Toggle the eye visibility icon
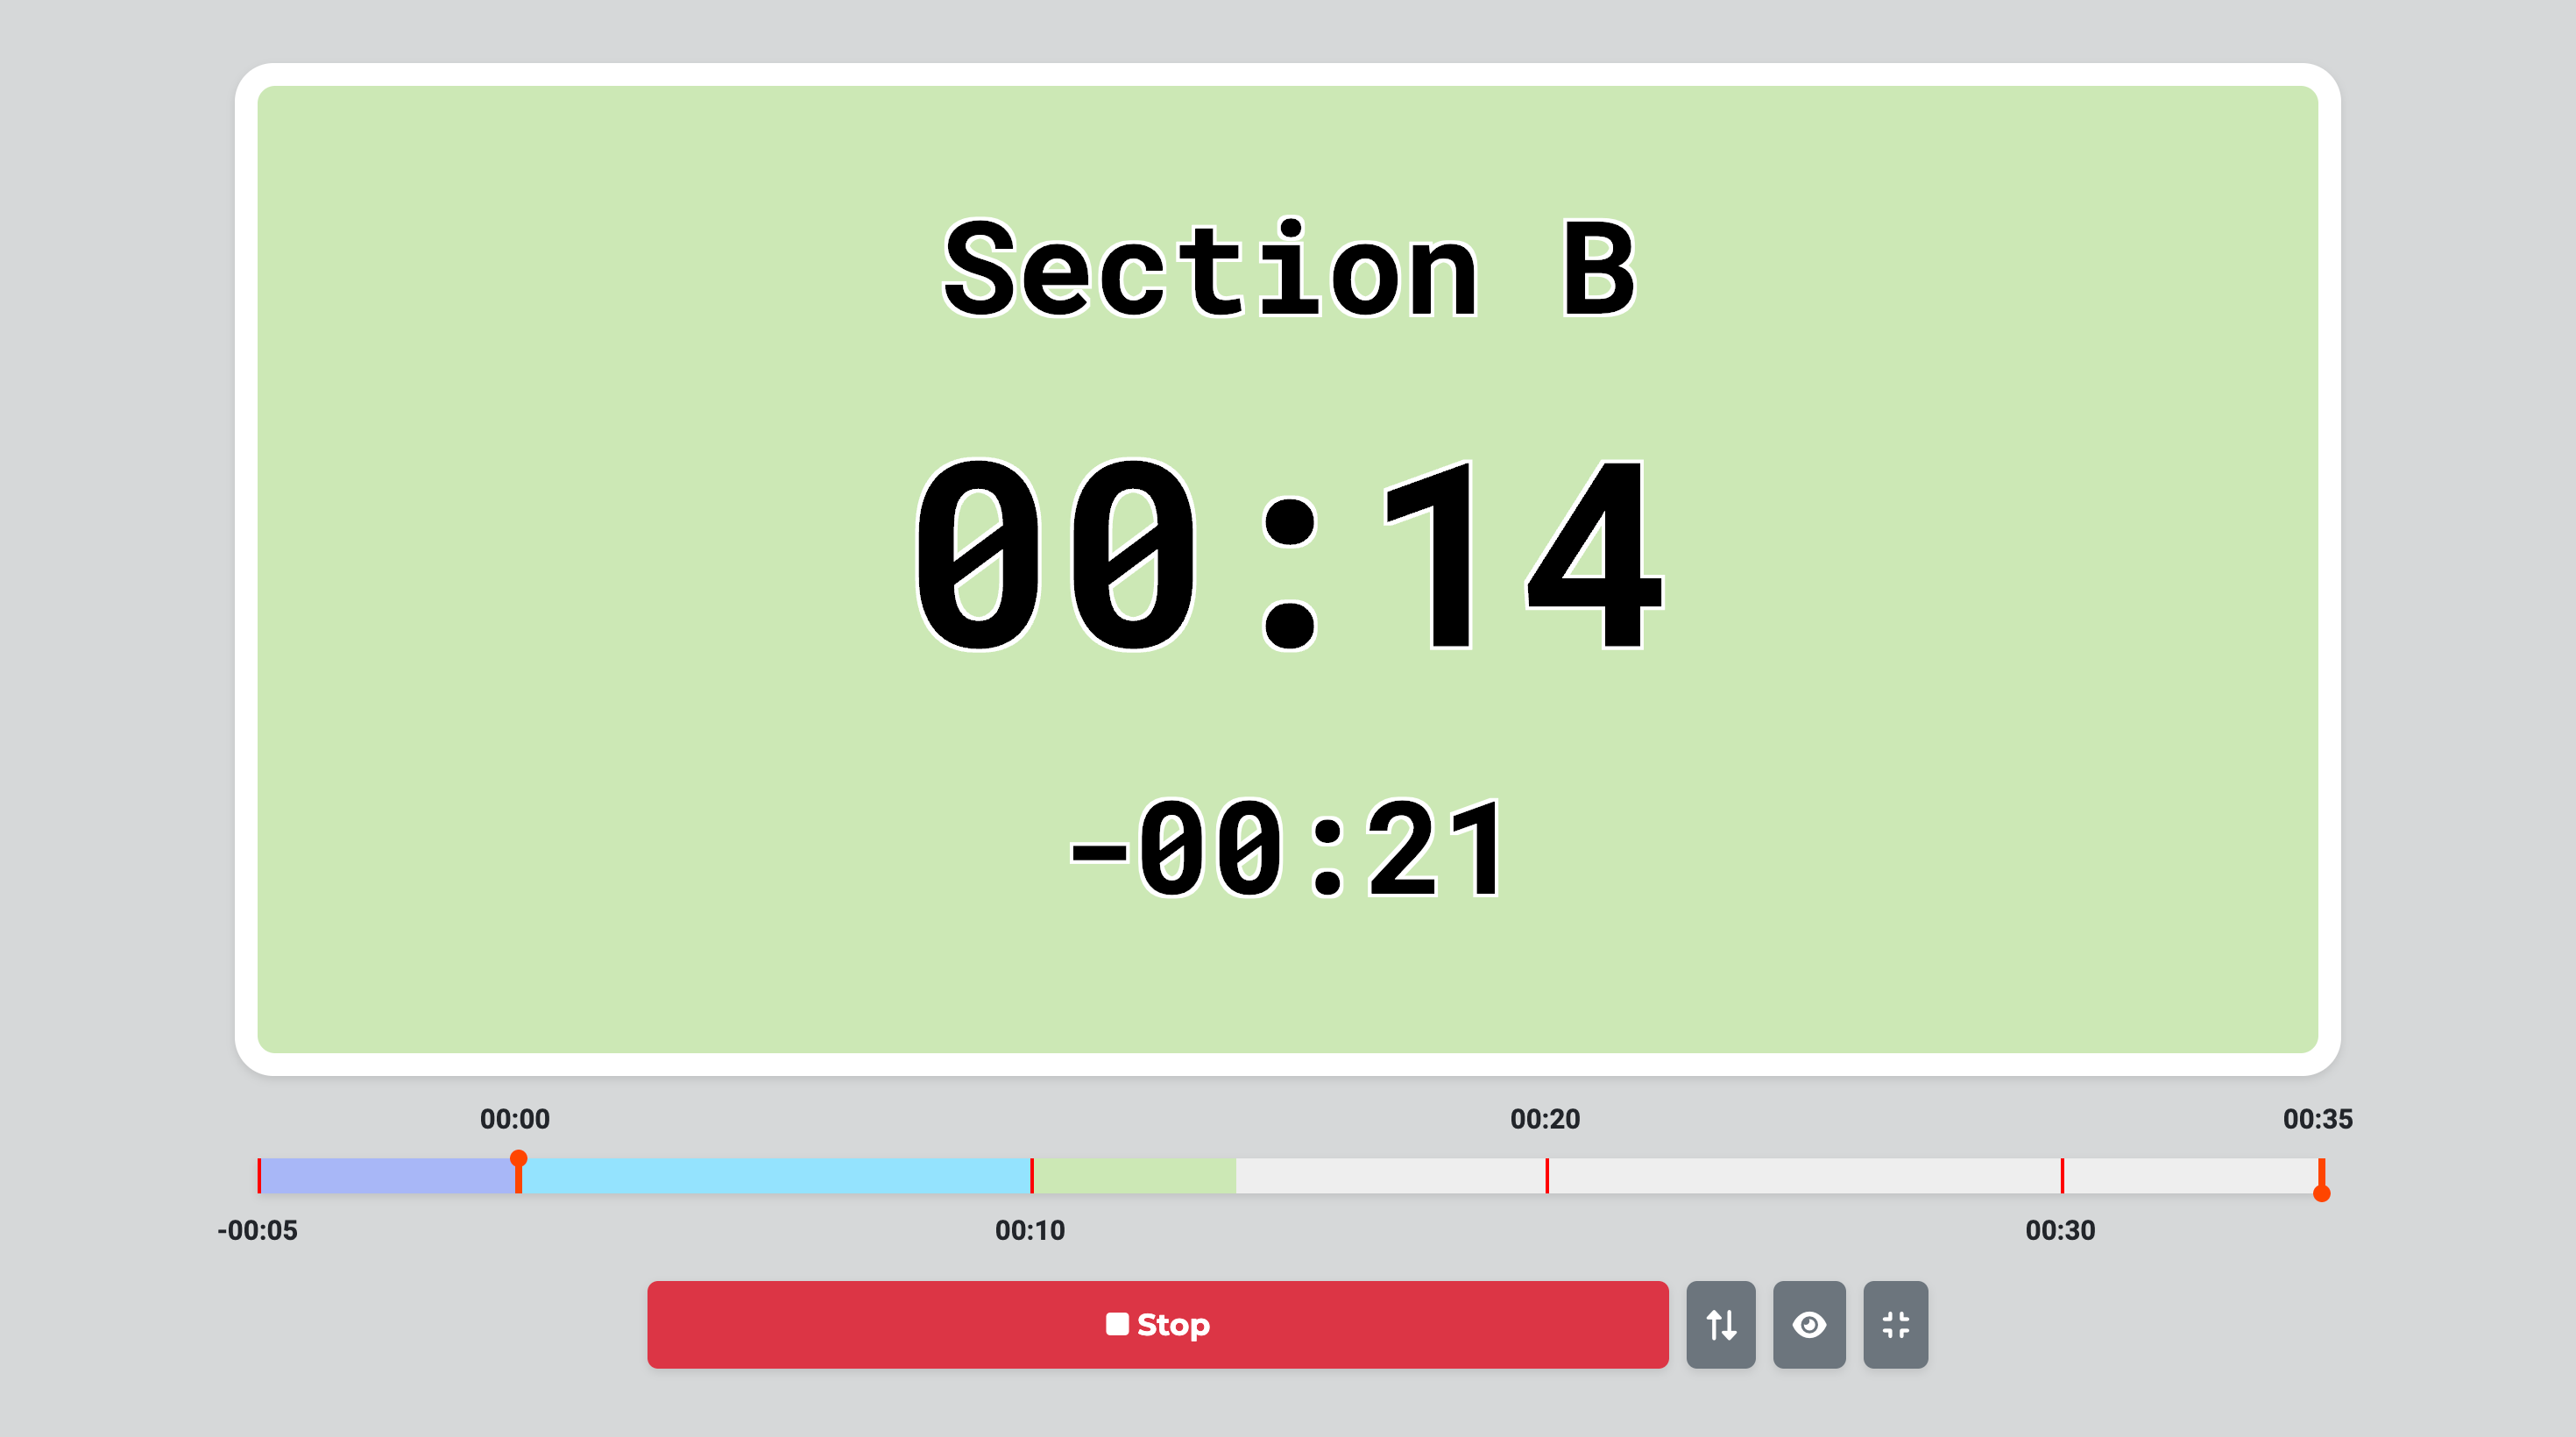 tap(1810, 1324)
